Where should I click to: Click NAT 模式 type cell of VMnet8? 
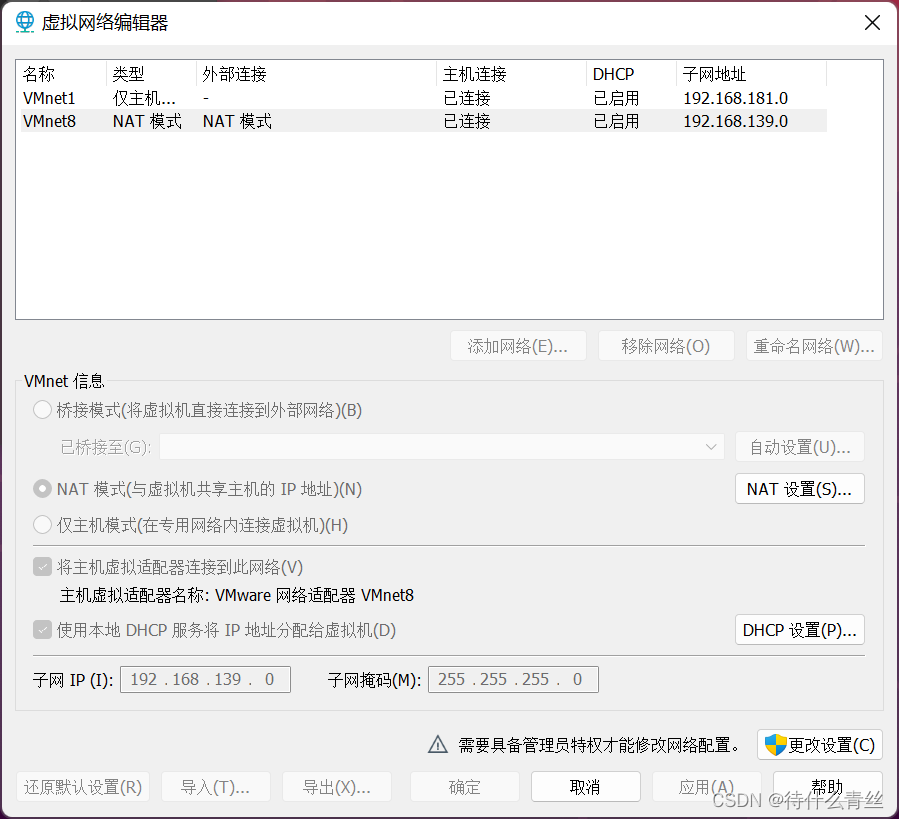[147, 121]
